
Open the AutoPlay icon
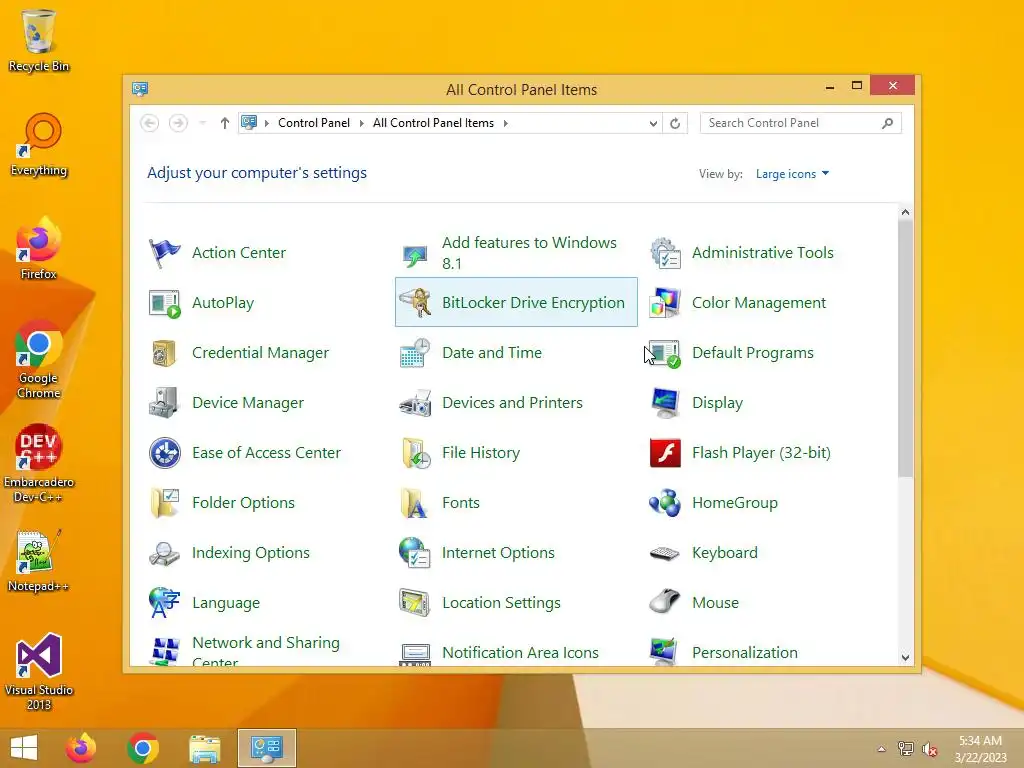tap(165, 303)
